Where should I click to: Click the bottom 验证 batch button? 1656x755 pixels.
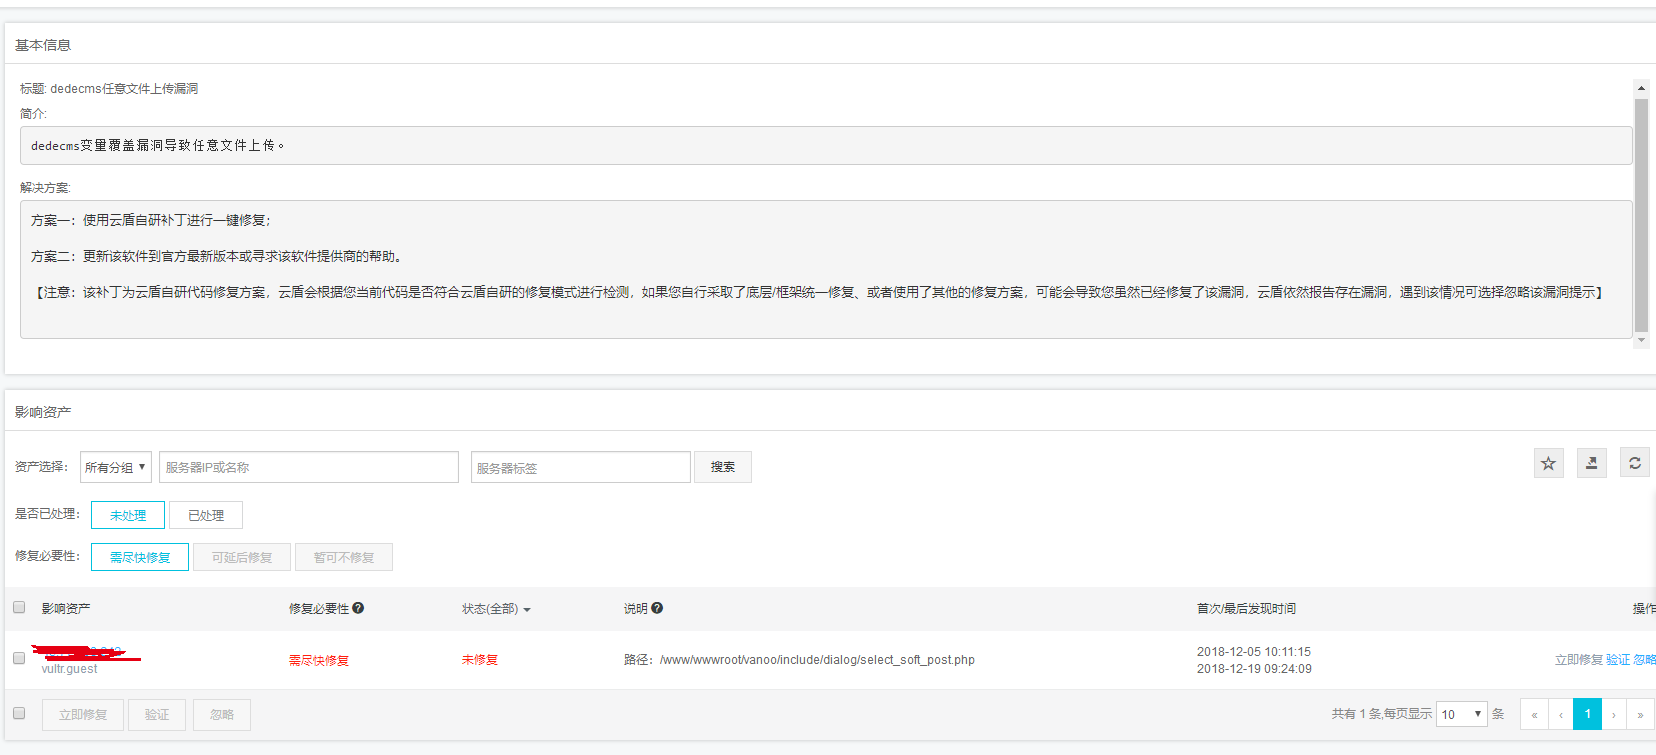tap(157, 714)
